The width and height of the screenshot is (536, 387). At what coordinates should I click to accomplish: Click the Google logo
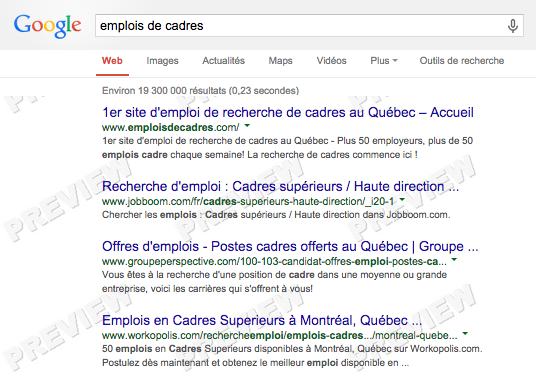48,26
